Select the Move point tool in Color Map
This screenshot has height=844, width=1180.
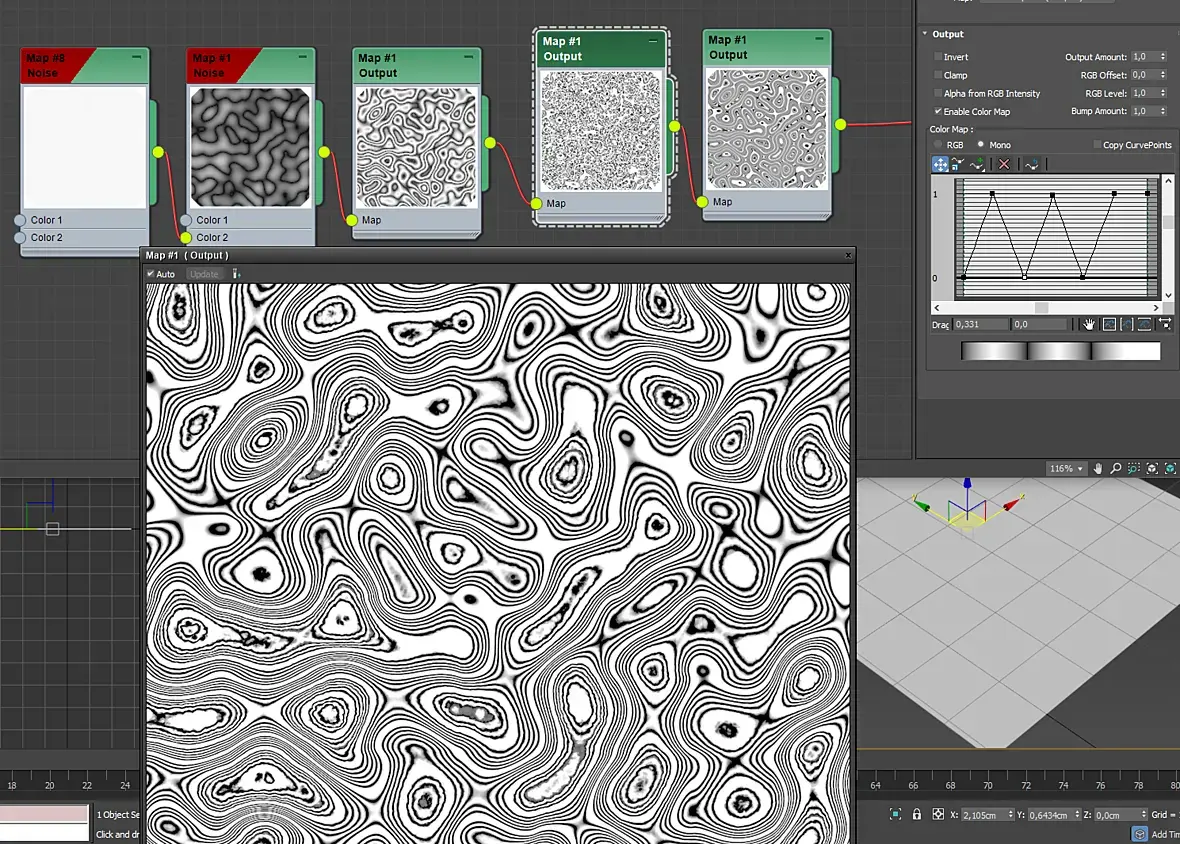[x=940, y=164]
